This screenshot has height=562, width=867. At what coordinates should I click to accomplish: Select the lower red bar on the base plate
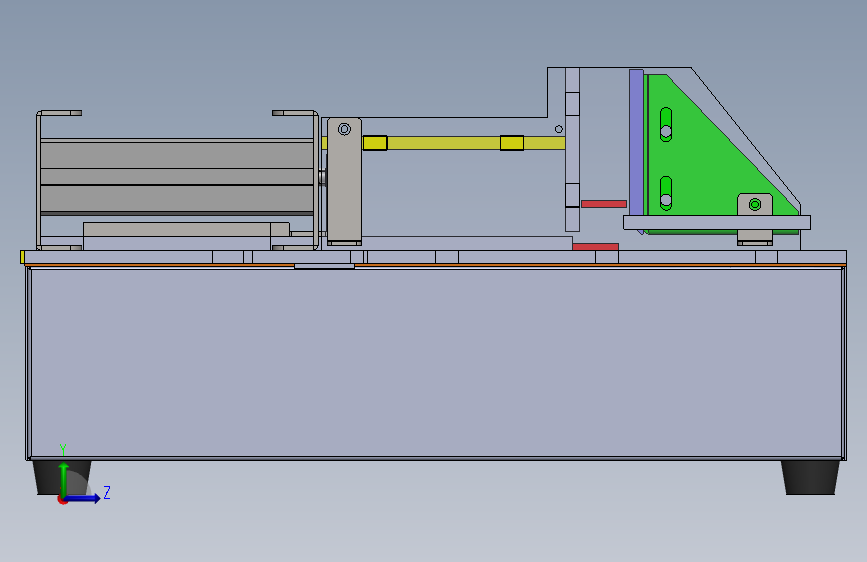click(x=596, y=247)
